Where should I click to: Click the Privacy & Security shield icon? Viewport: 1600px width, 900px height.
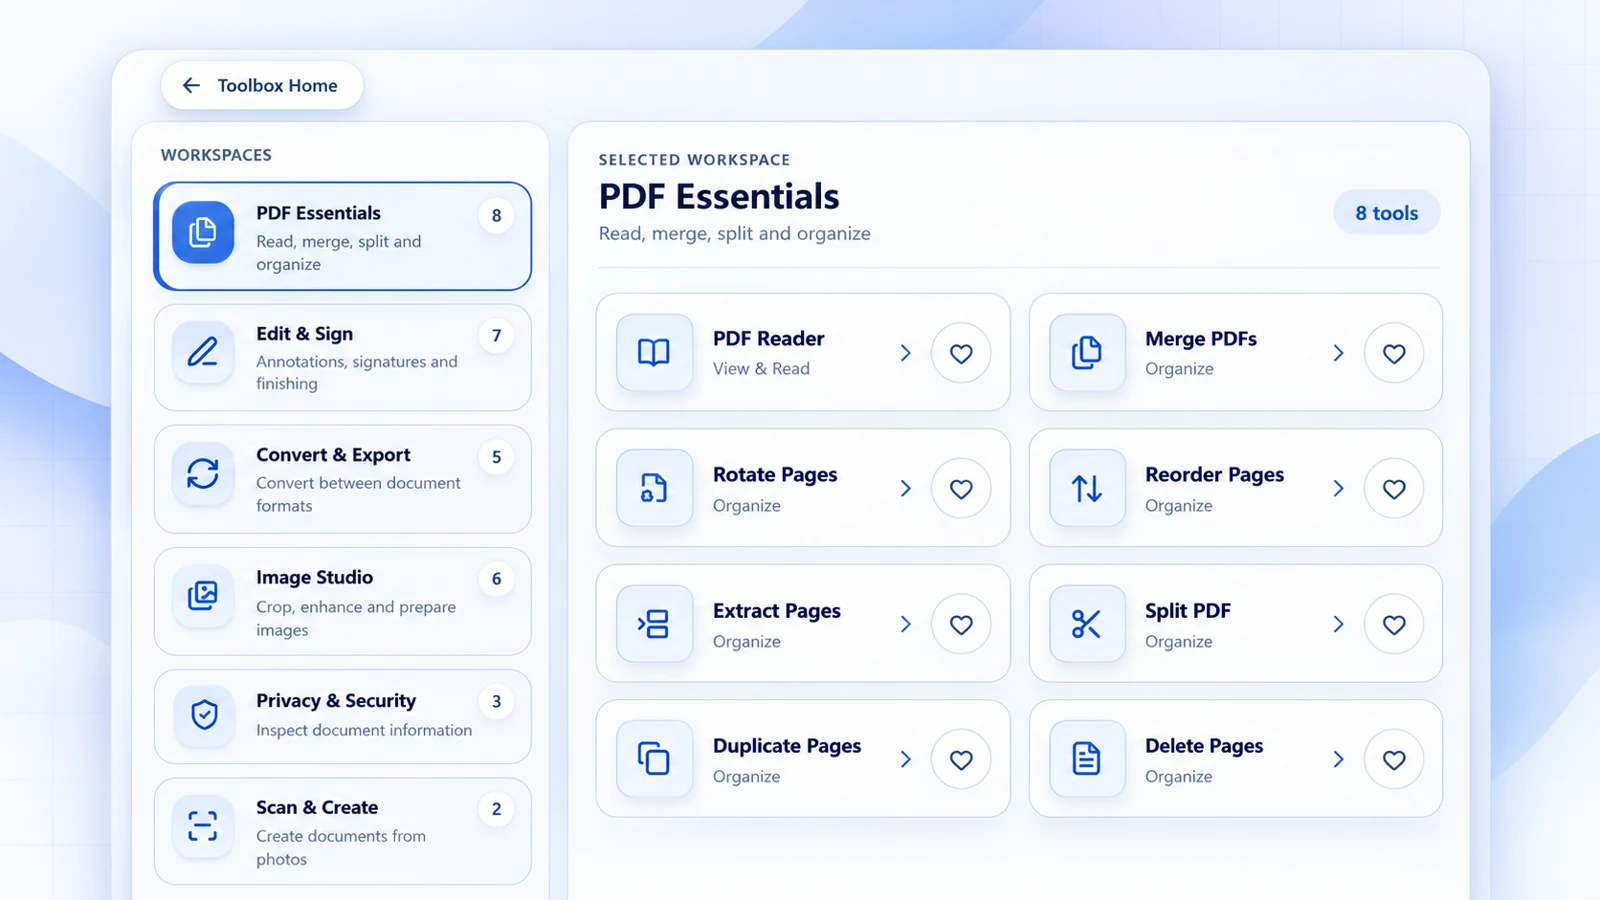(x=203, y=715)
